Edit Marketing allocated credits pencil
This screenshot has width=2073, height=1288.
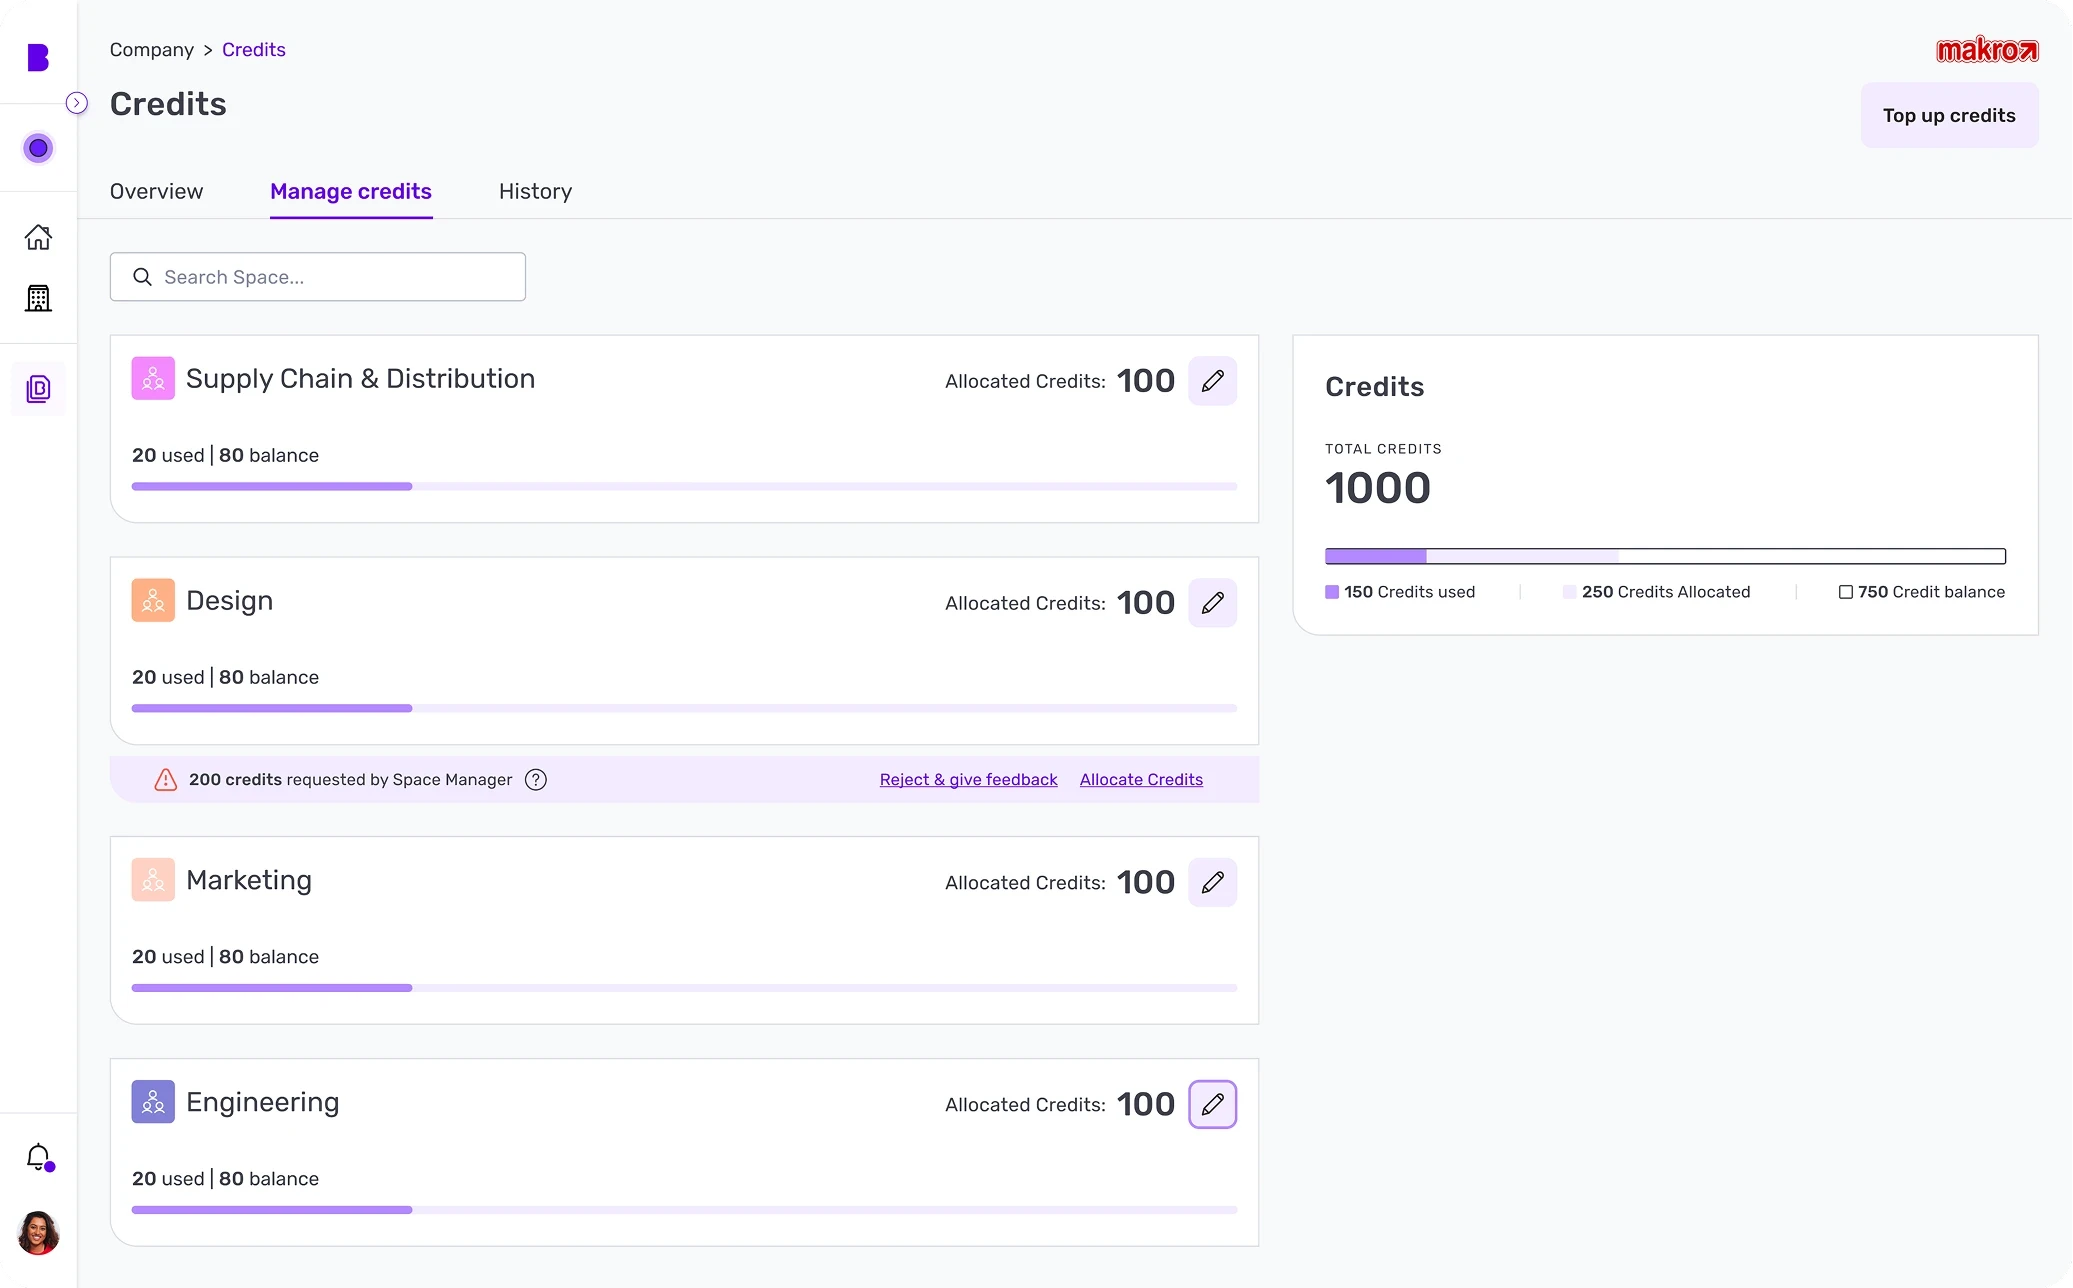[x=1213, y=882]
